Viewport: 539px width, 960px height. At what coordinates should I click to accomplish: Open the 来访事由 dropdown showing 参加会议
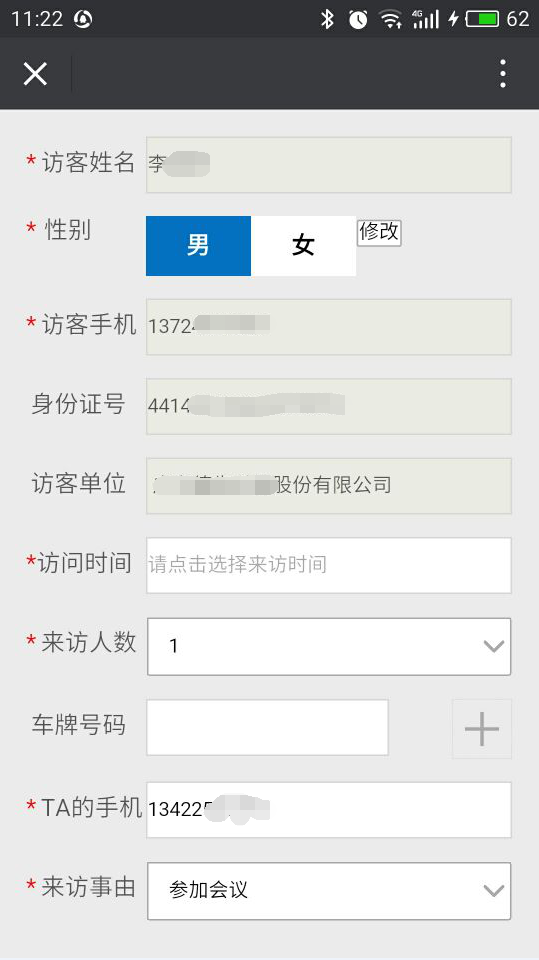[329, 891]
